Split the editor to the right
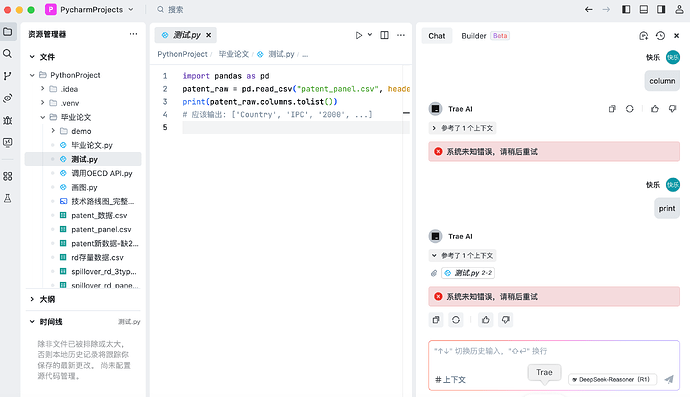The height and width of the screenshot is (397, 690). [384, 35]
